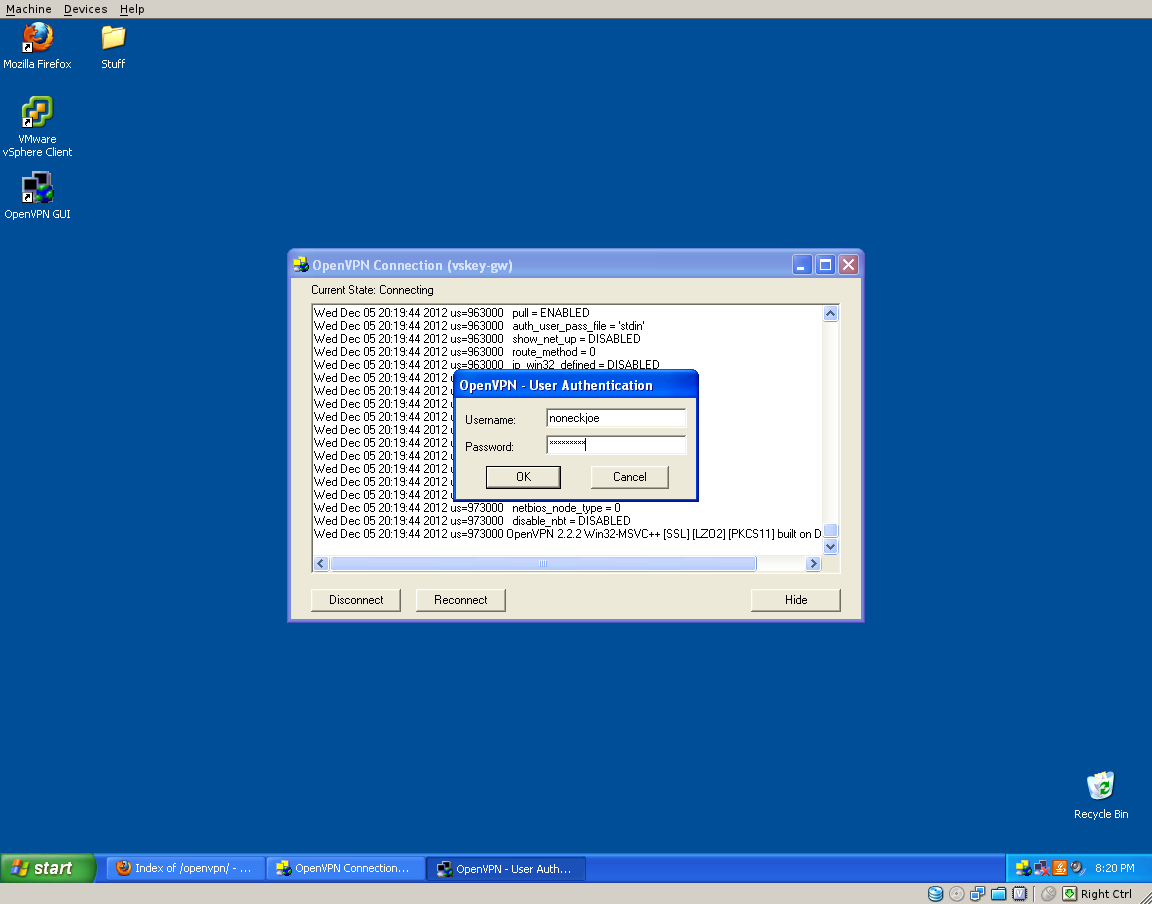Open the Windows Start menu
The height and width of the screenshot is (904, 1152).
tap(48, 868)
